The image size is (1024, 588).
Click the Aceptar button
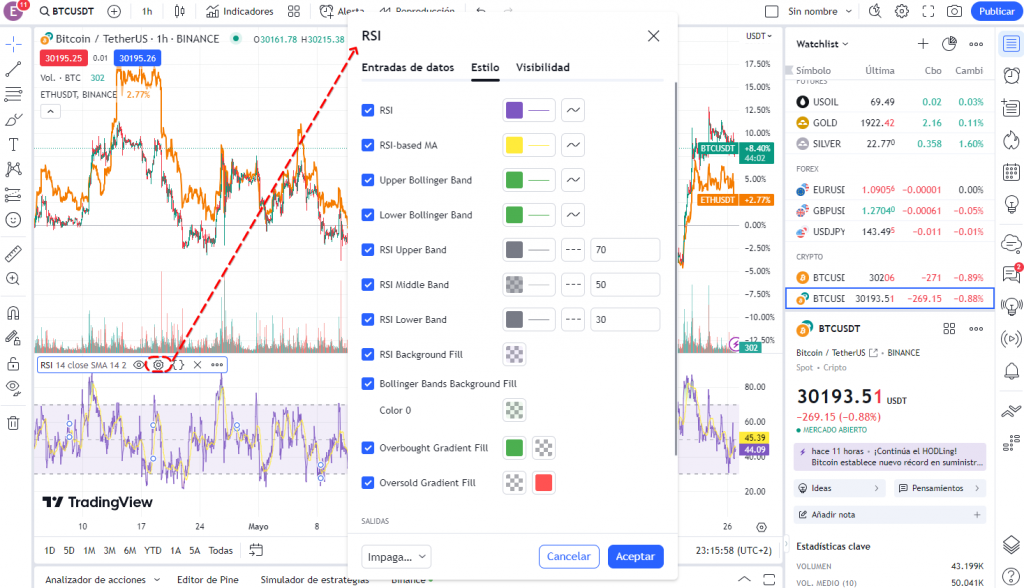634,555
